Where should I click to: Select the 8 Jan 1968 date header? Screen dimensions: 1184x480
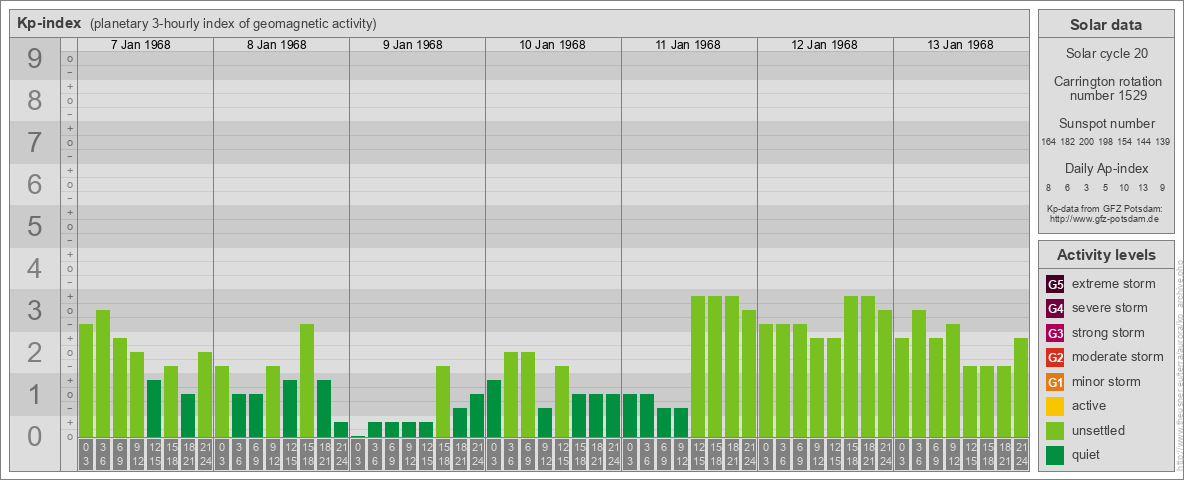click(x=276, y=45)
